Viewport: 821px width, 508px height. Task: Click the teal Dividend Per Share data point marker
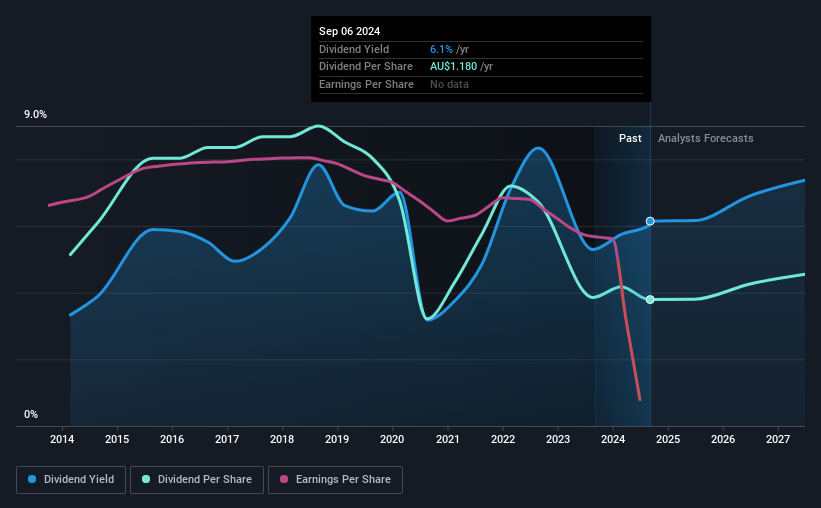point(650,300)
